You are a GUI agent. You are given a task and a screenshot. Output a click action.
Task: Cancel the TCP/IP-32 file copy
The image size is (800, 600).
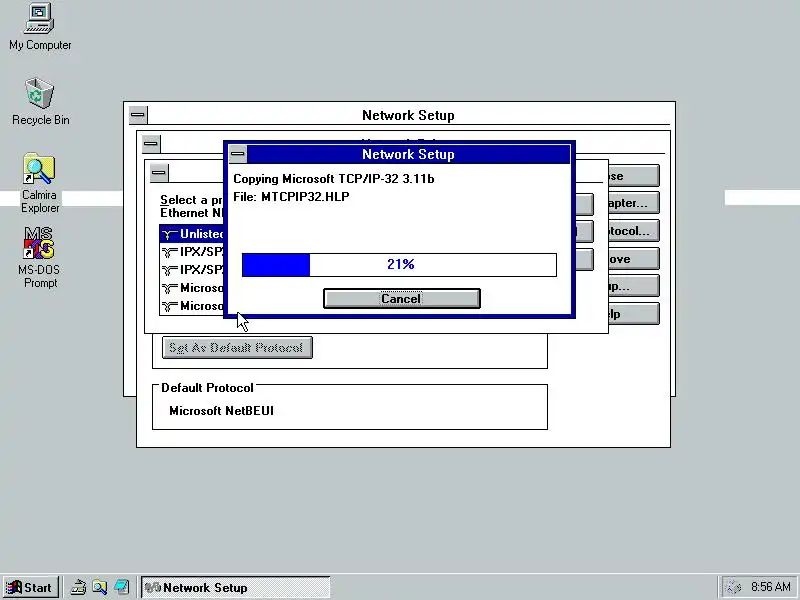[402, 298]
